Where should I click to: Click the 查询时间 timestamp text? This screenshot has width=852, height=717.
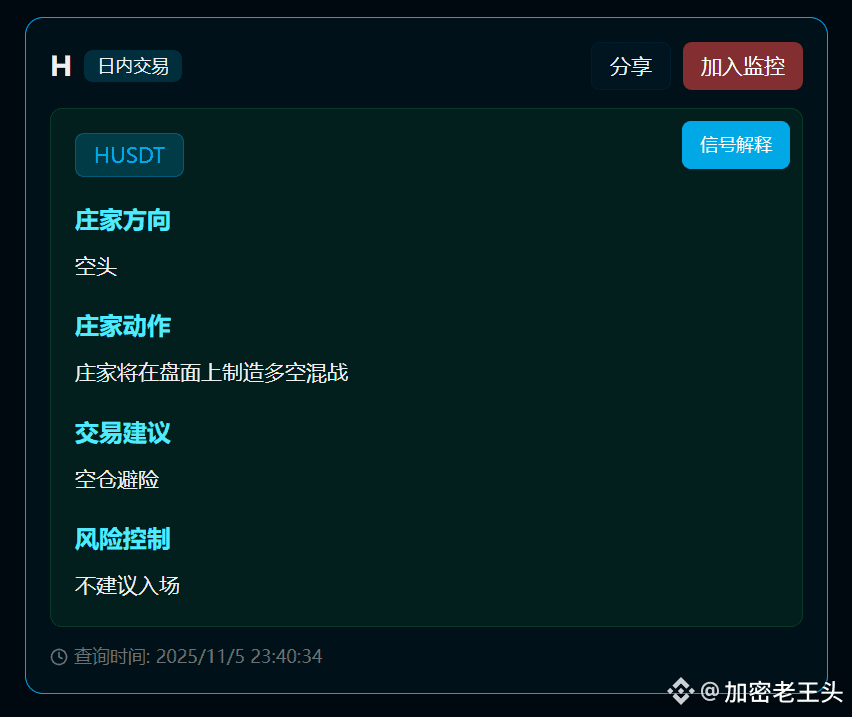[198, 657]
